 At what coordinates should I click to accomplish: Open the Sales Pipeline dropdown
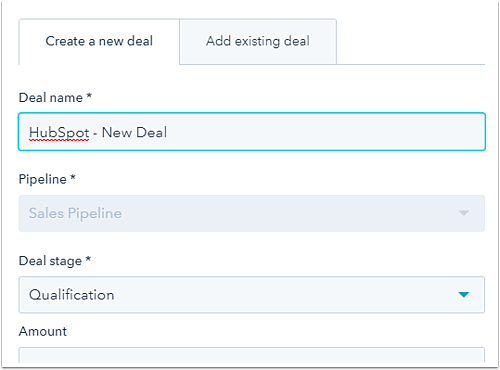(x=252, y=213)
